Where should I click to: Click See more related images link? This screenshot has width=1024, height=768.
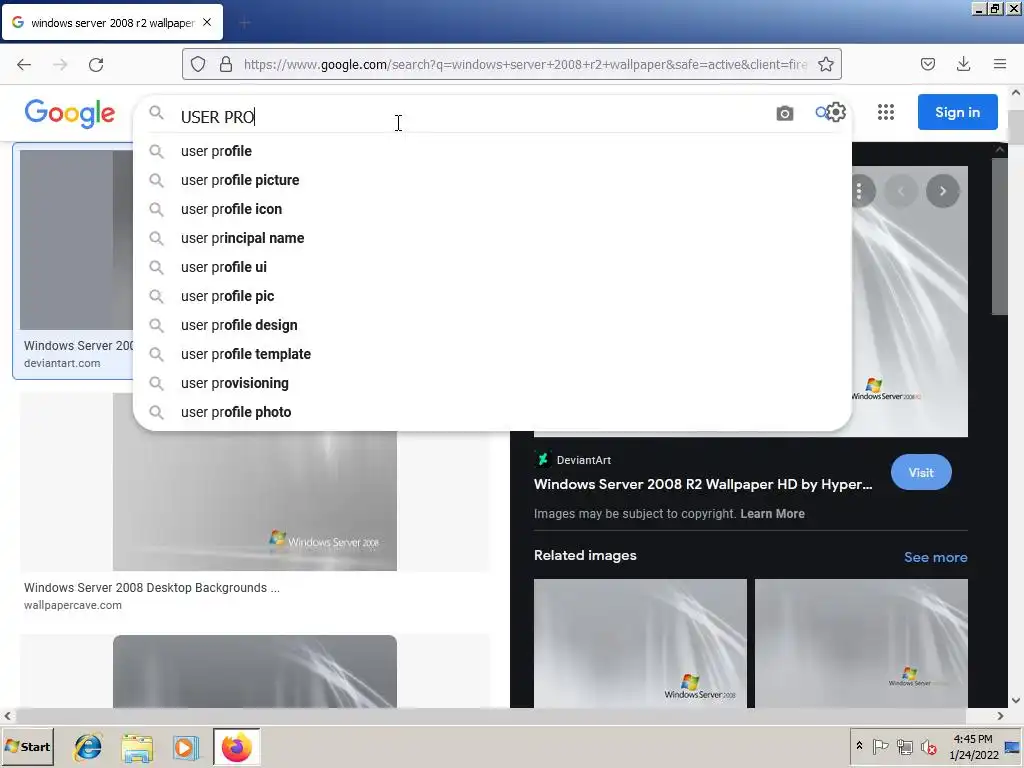(935, 557)
